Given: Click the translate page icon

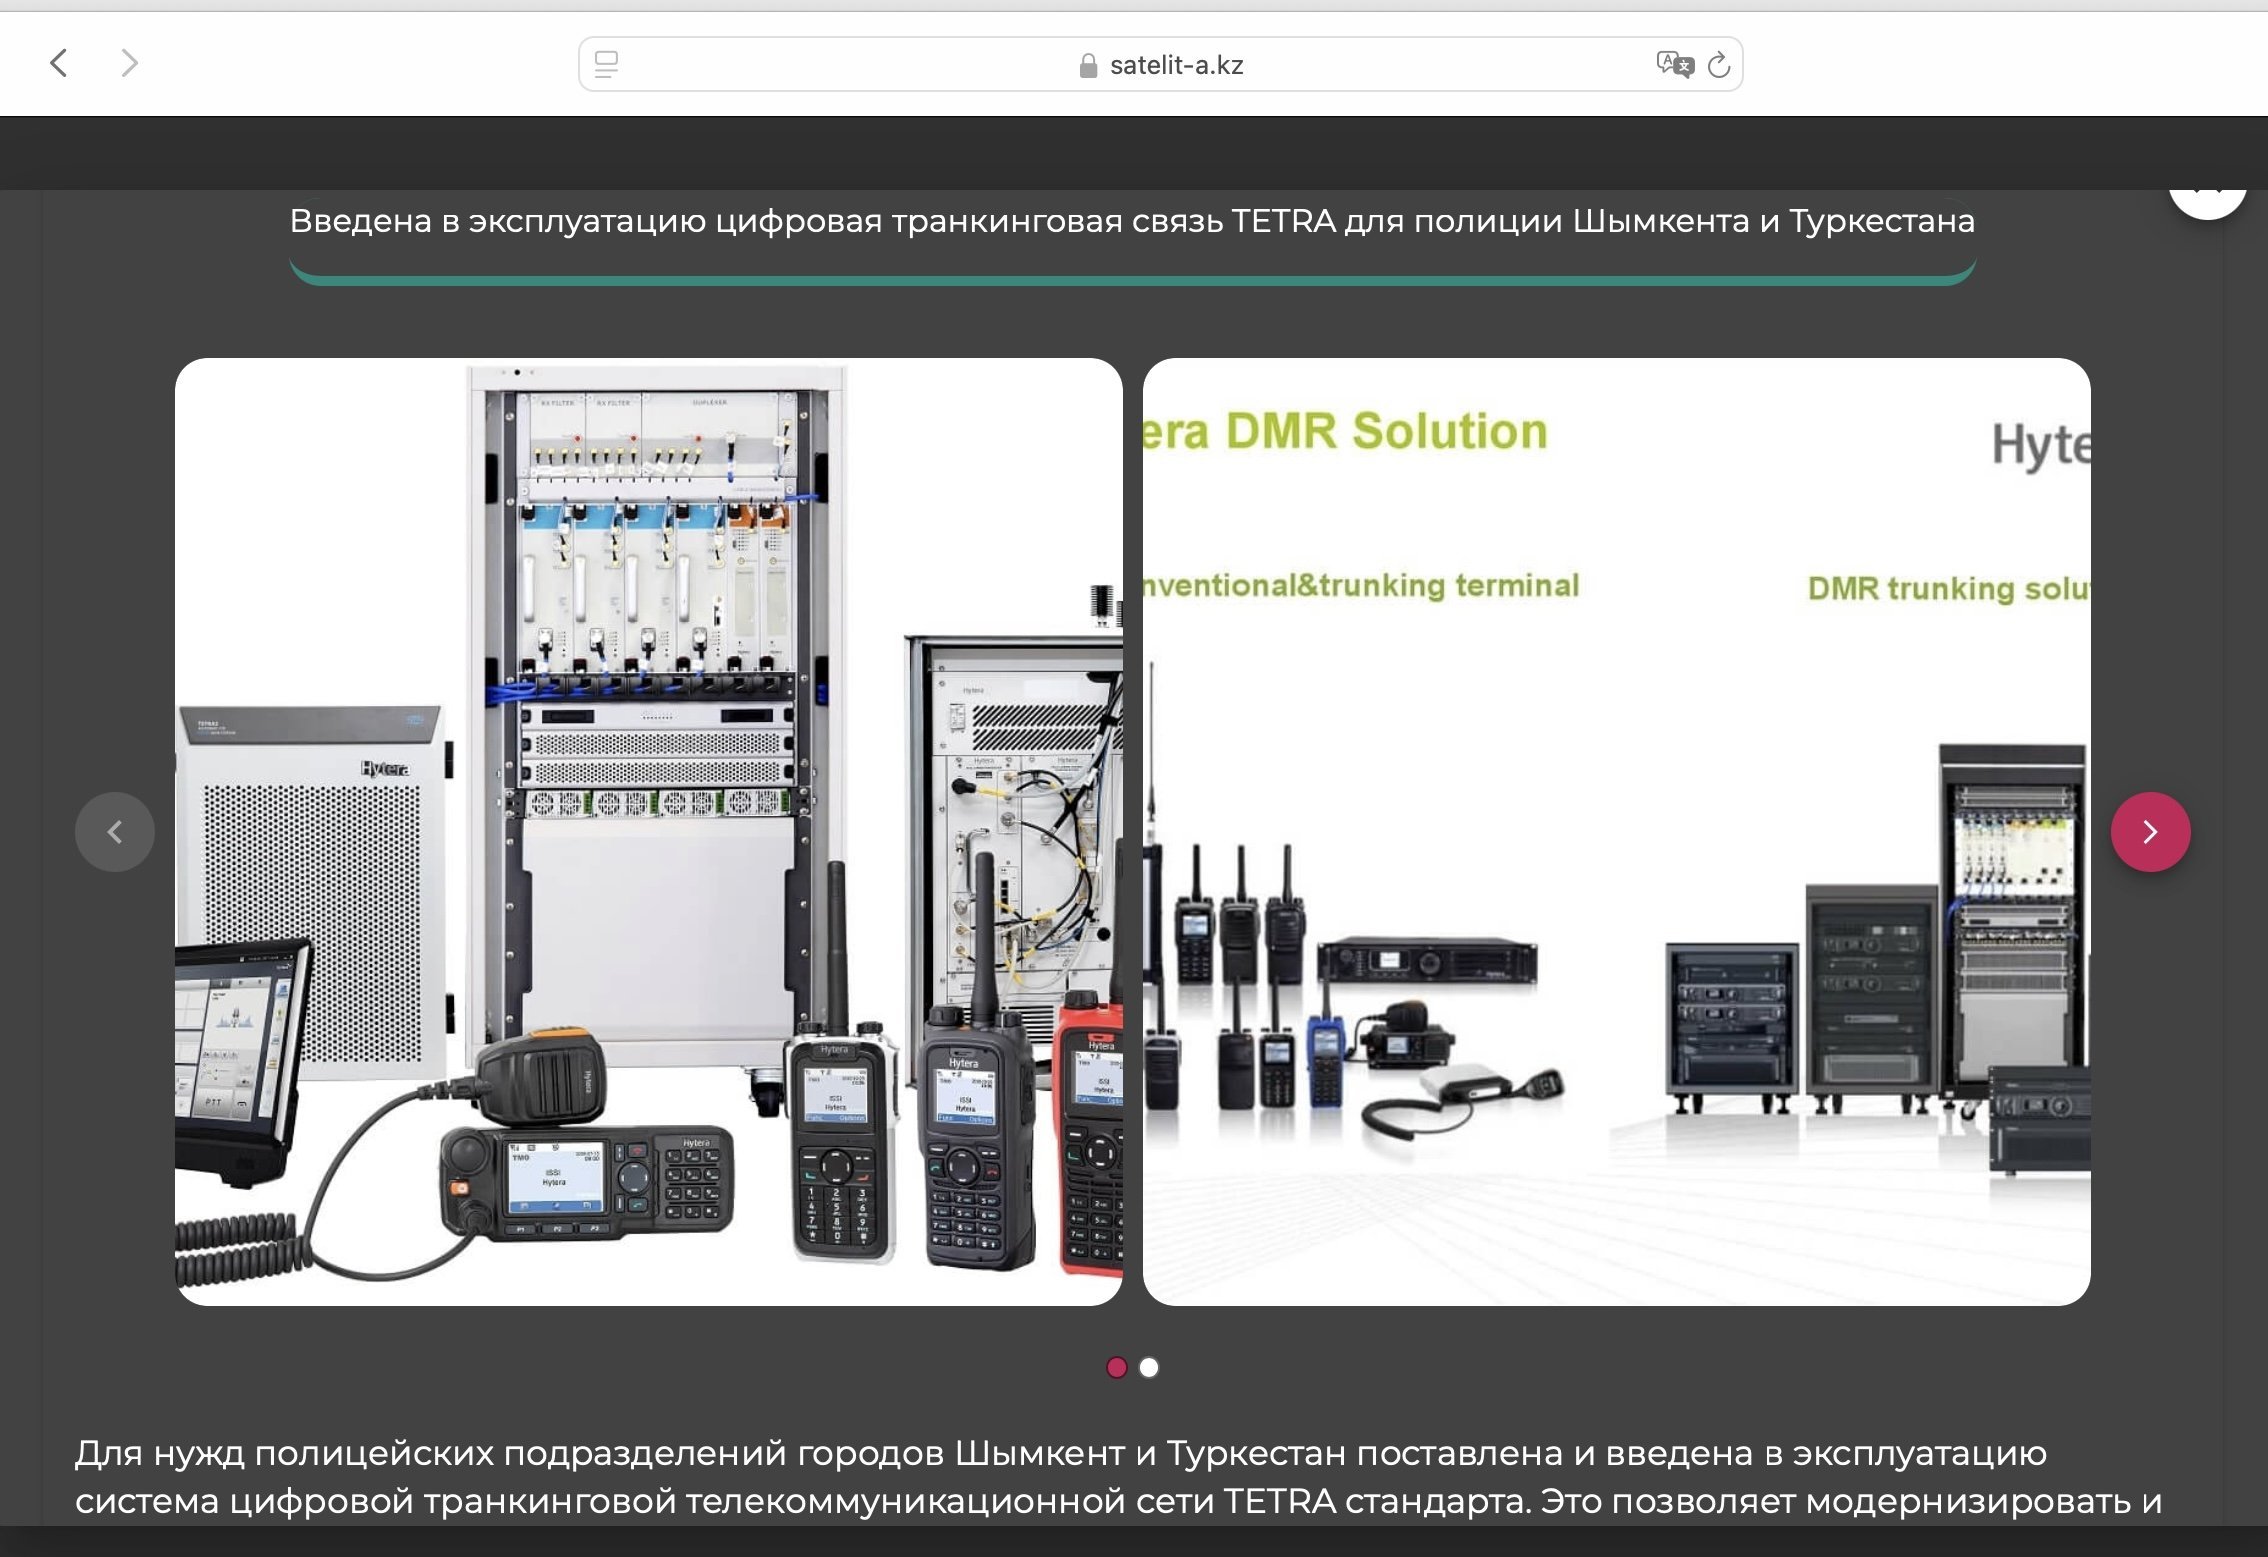Looking at the screenshot, I should pos(1674,65).
